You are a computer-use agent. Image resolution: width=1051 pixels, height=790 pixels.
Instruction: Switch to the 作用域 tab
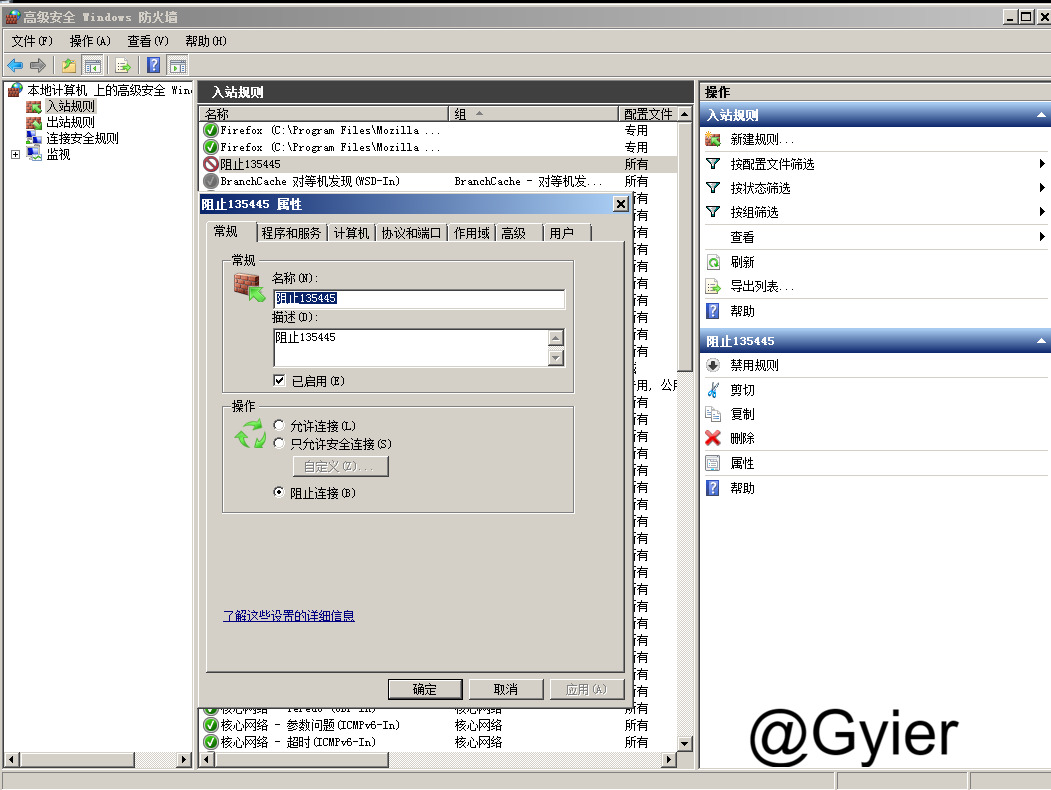472,233
